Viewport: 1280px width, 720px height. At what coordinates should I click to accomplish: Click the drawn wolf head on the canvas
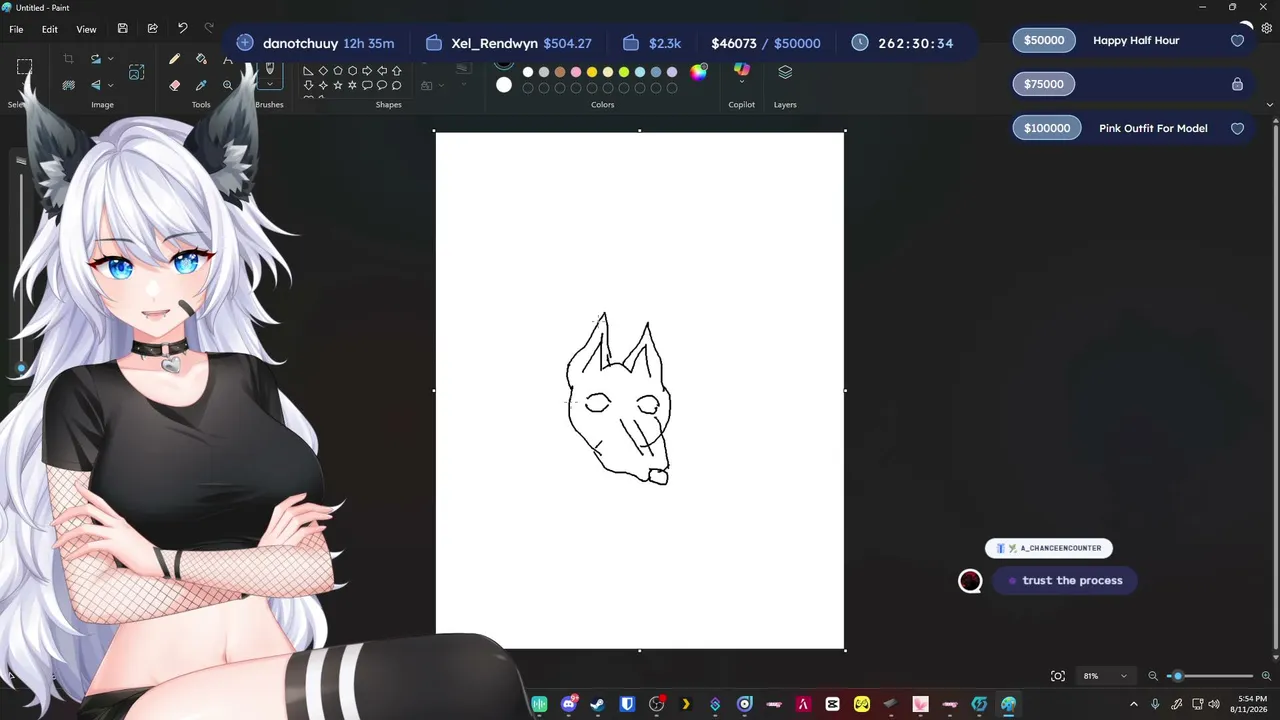pyautogui.click(x=618, y=400)
